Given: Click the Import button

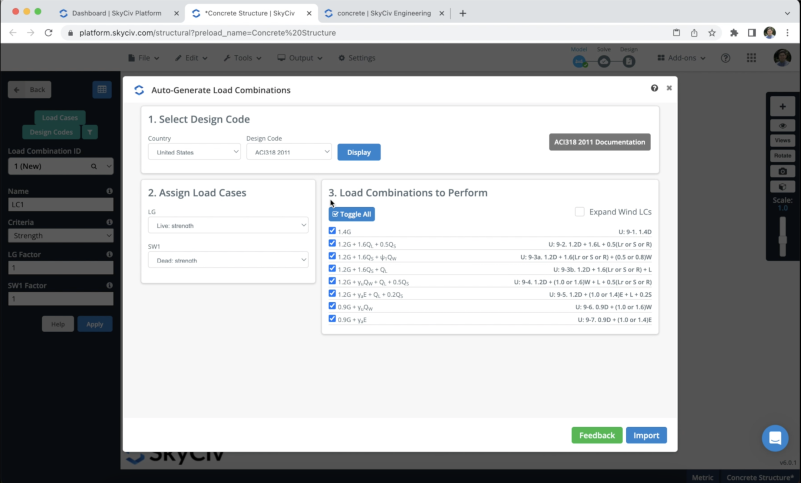Looking at the screenshot, I should click(x=646, y=435).
